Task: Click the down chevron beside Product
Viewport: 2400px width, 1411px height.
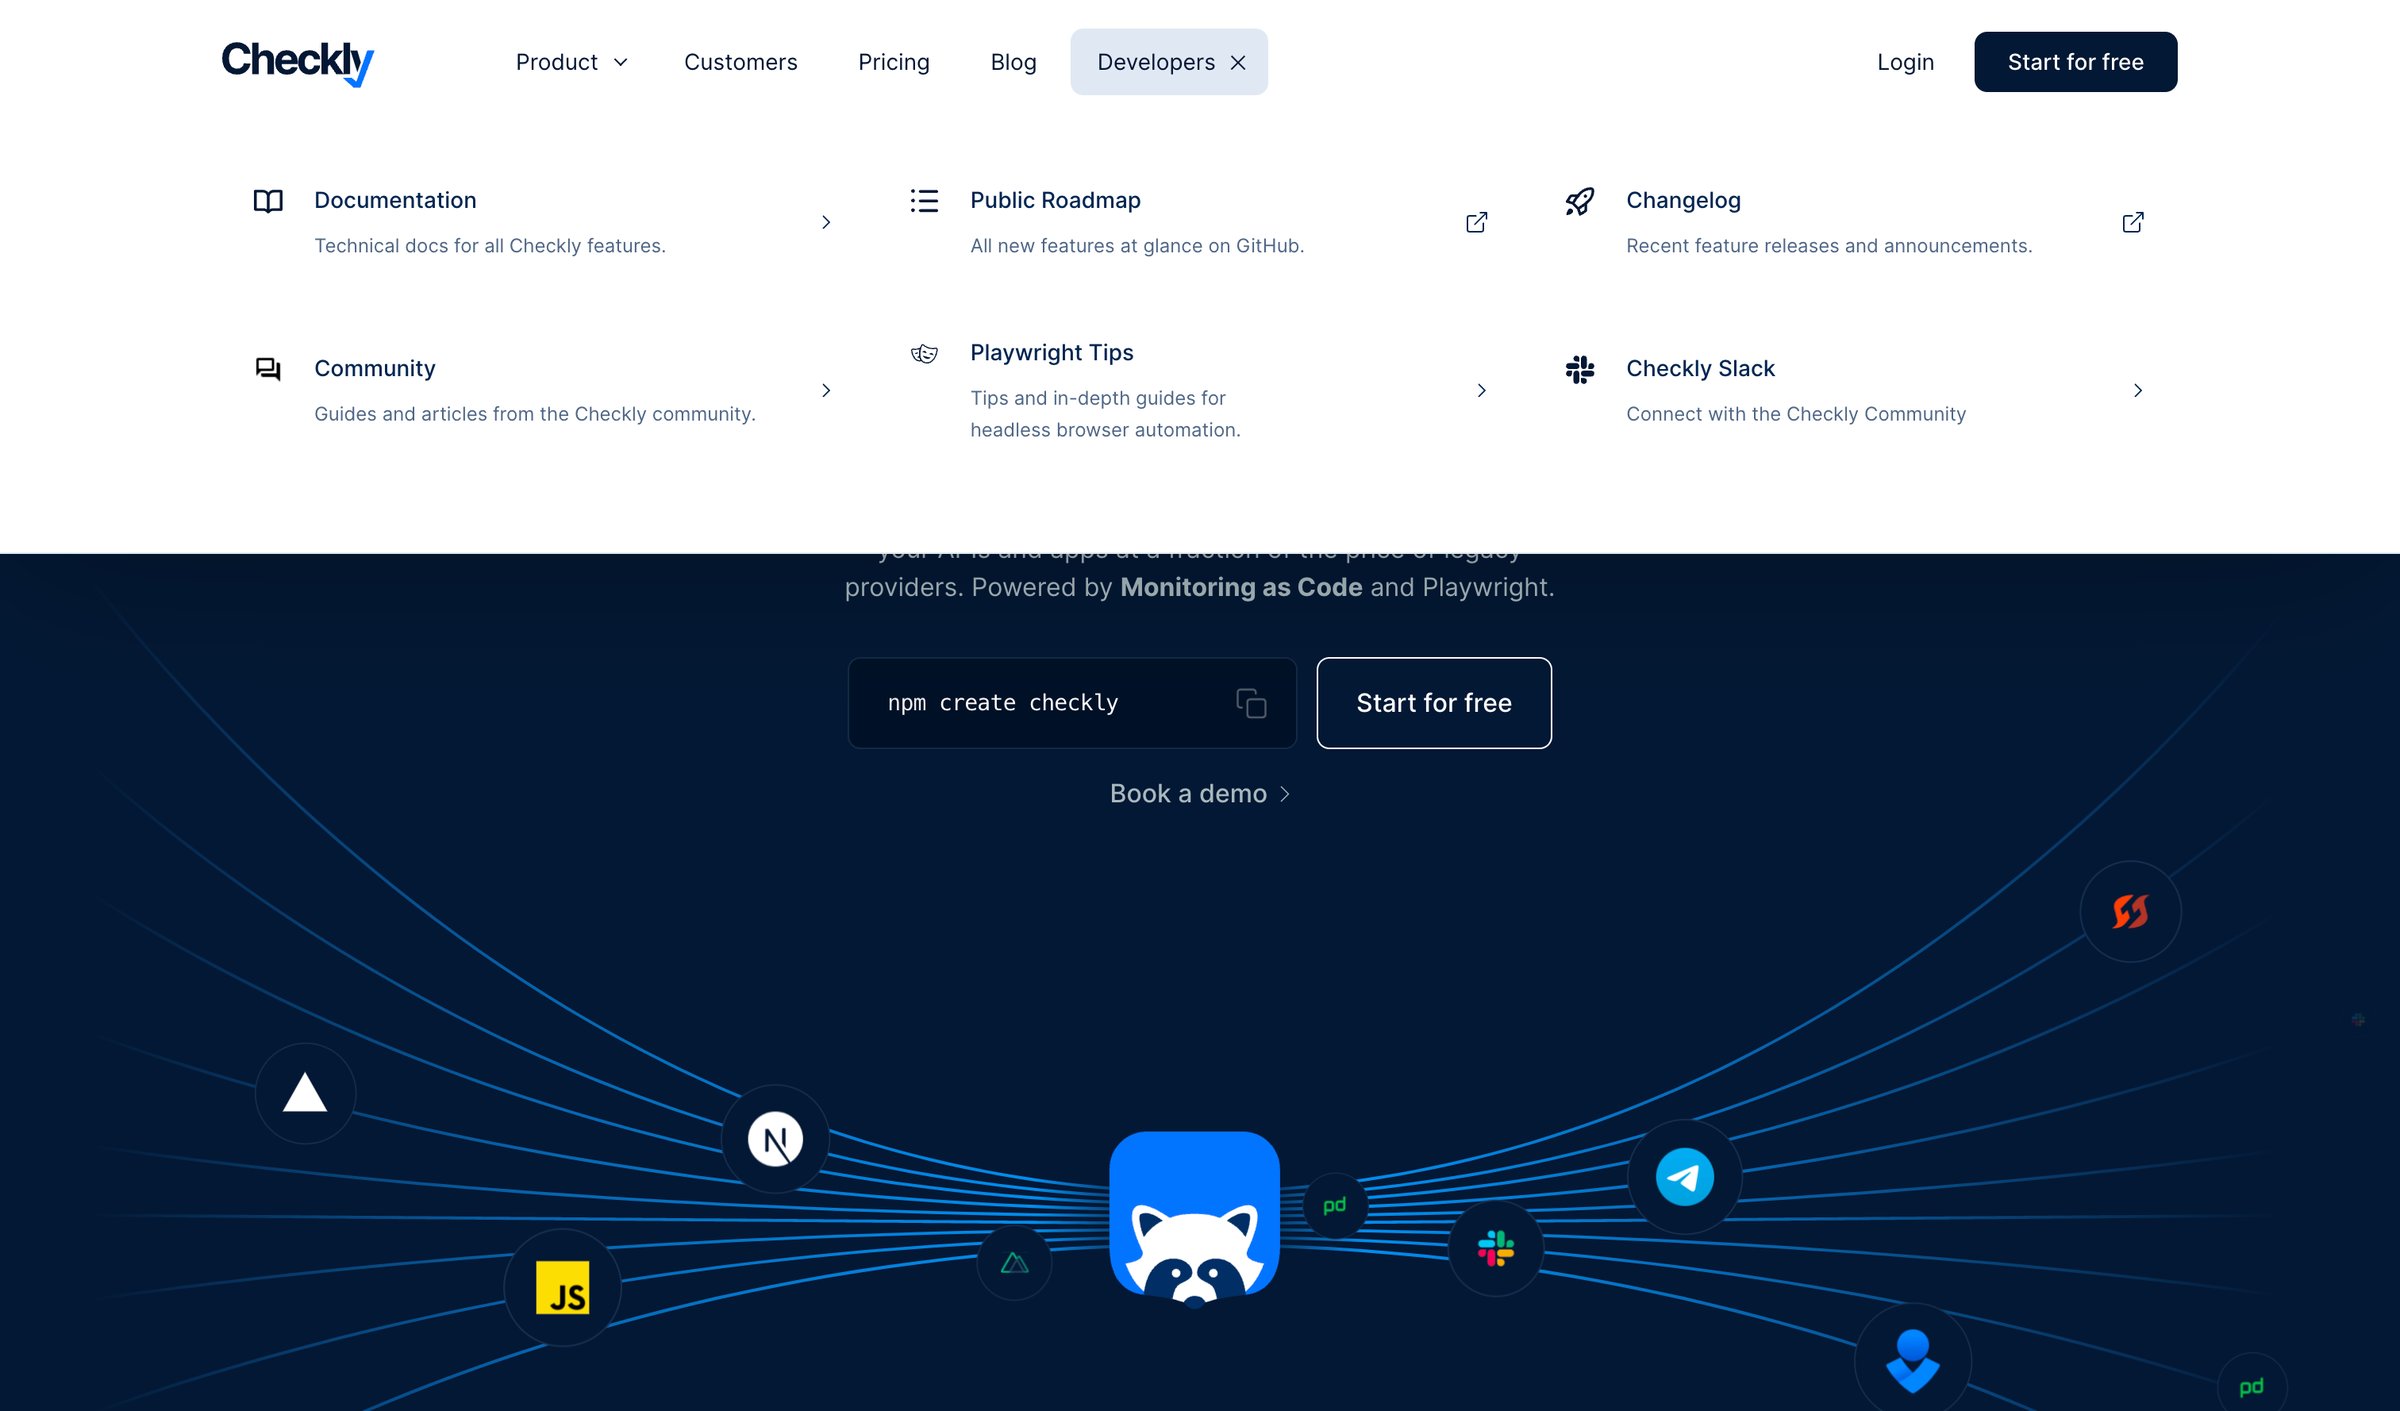Action: [x=621, y=63]
